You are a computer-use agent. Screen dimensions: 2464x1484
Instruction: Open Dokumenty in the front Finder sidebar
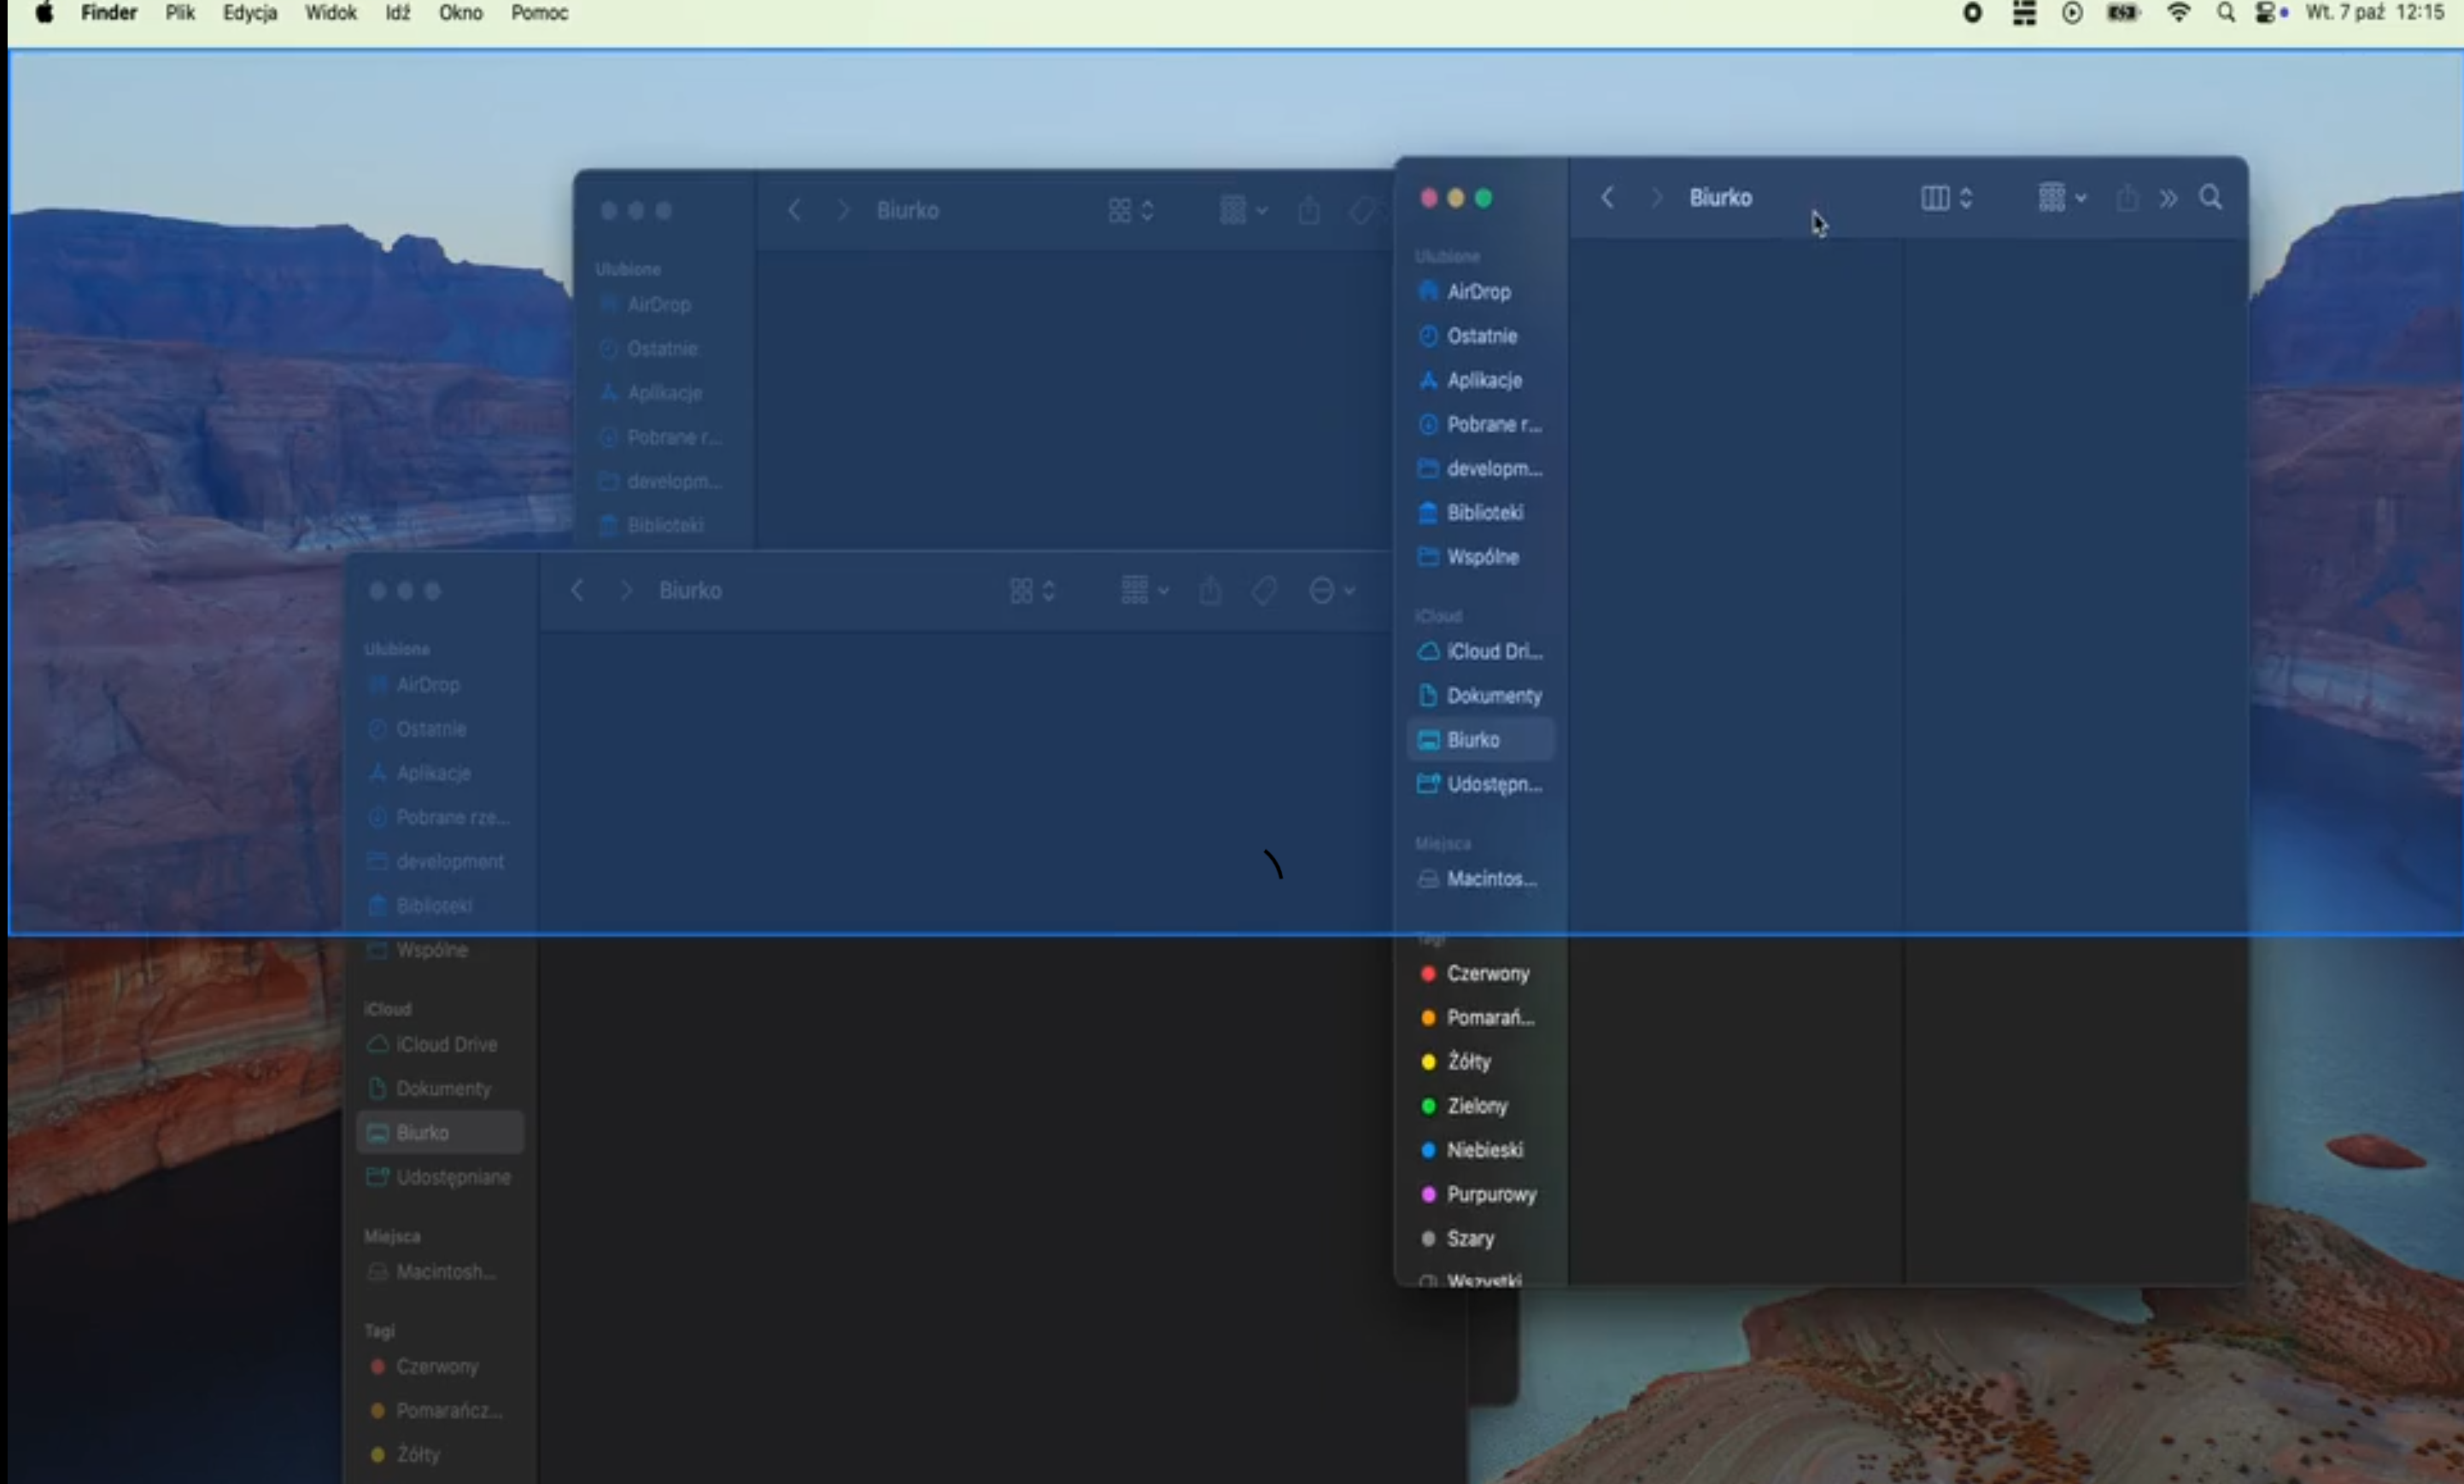pyautogui.click(x=1493, y=695)
